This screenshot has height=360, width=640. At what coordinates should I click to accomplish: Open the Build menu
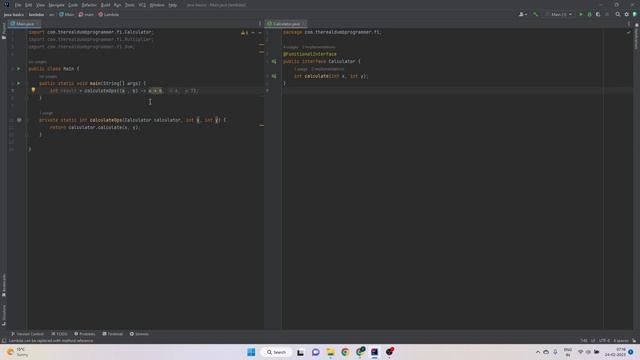(106, 5)
